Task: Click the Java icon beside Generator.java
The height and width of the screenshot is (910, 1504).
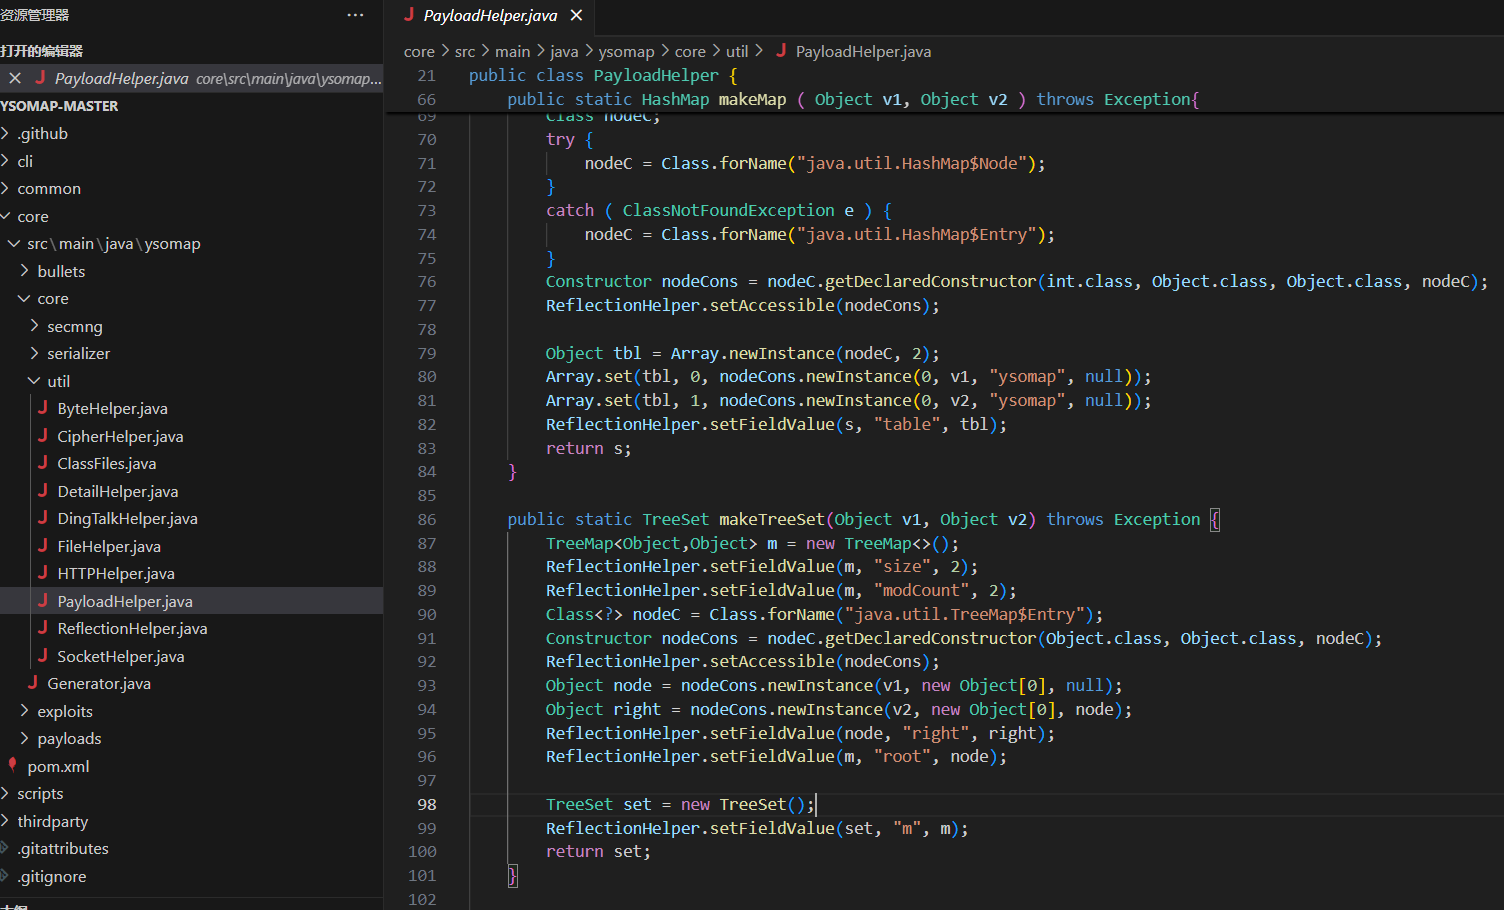Action: [x=33, y=683]
